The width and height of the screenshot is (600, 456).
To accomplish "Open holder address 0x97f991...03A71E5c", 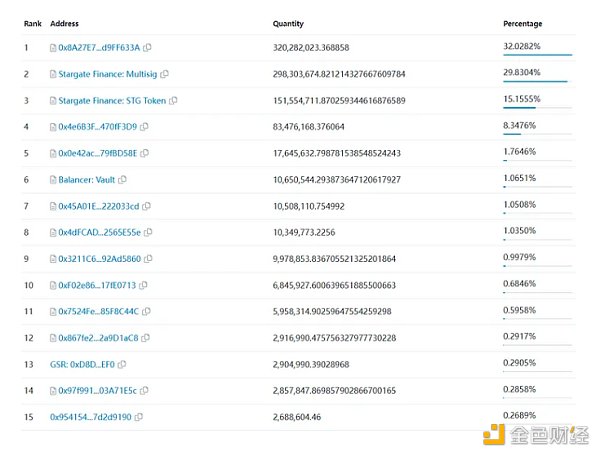I will click(98, 391).
